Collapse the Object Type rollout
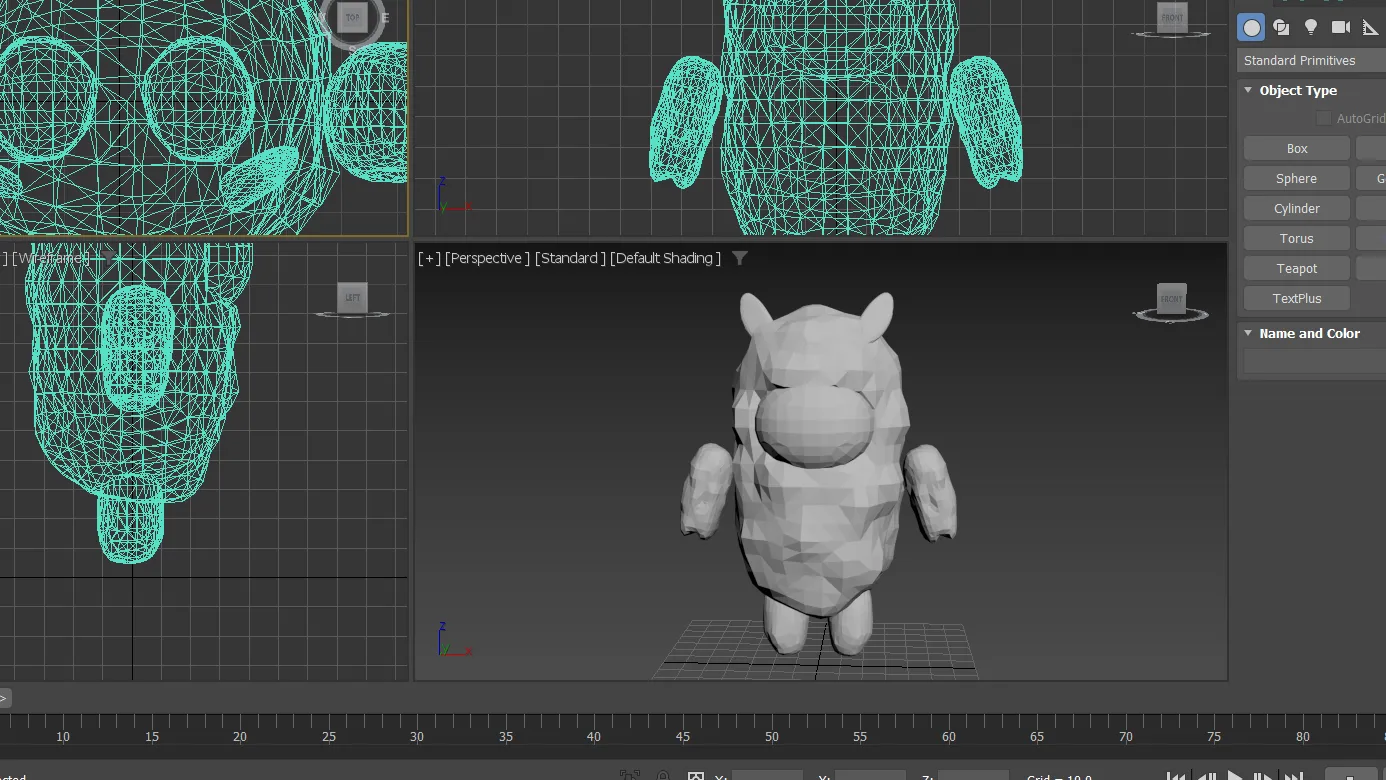The width and height of the screenshot is (1386, 780). pos(1248,91)
